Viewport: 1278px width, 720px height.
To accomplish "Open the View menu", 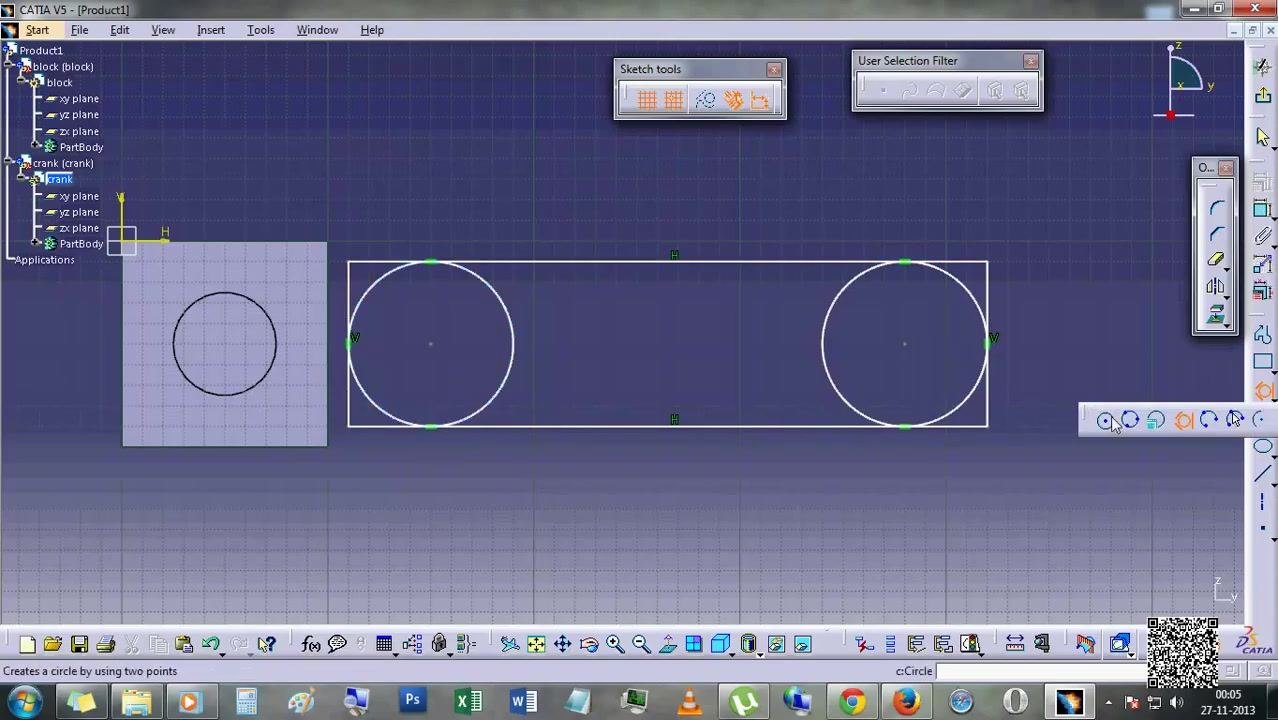I will [163, 30].
